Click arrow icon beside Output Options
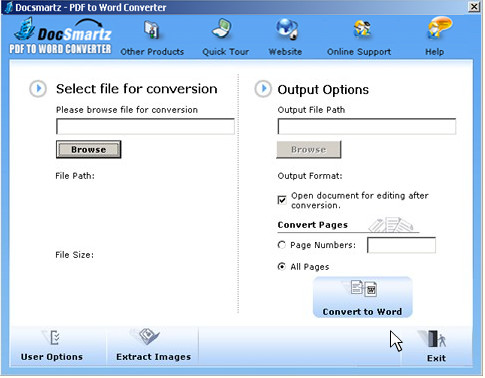 tap(263, 89)
